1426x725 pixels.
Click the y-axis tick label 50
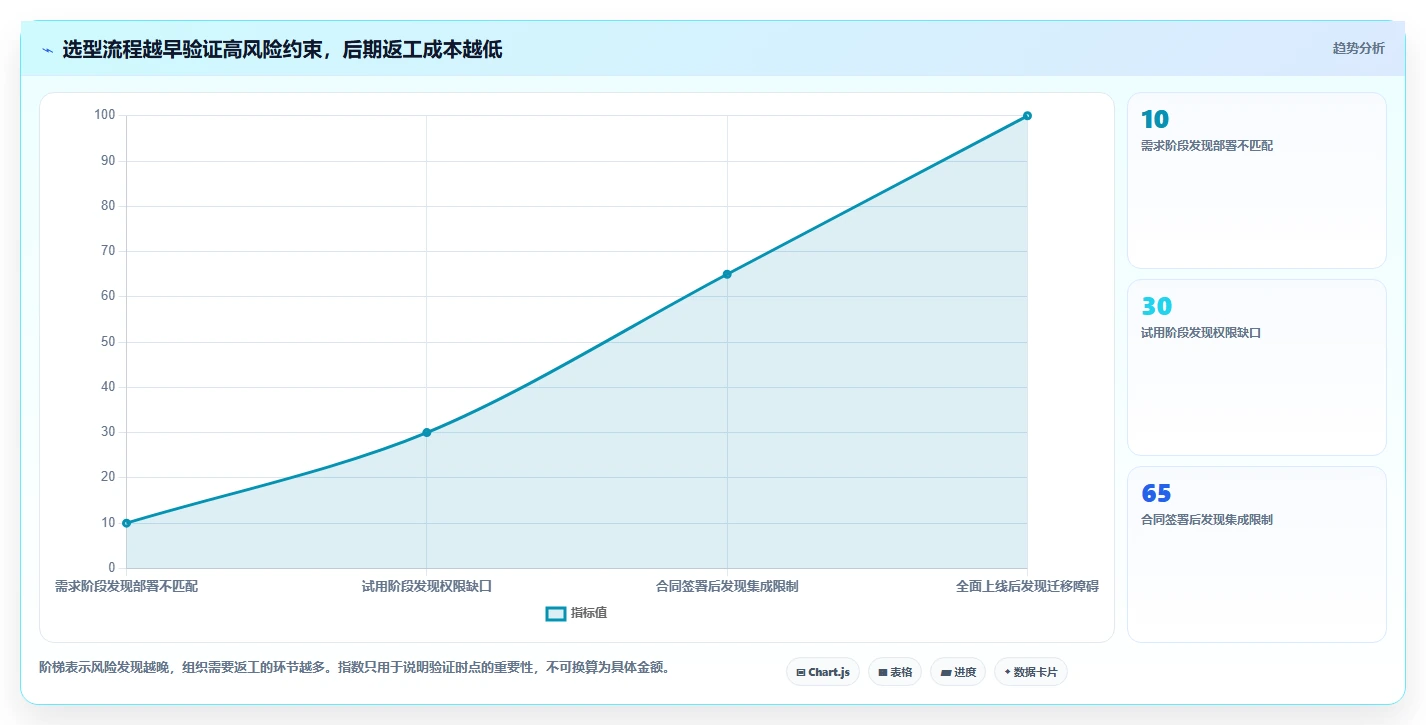click(x=108, y=342)
